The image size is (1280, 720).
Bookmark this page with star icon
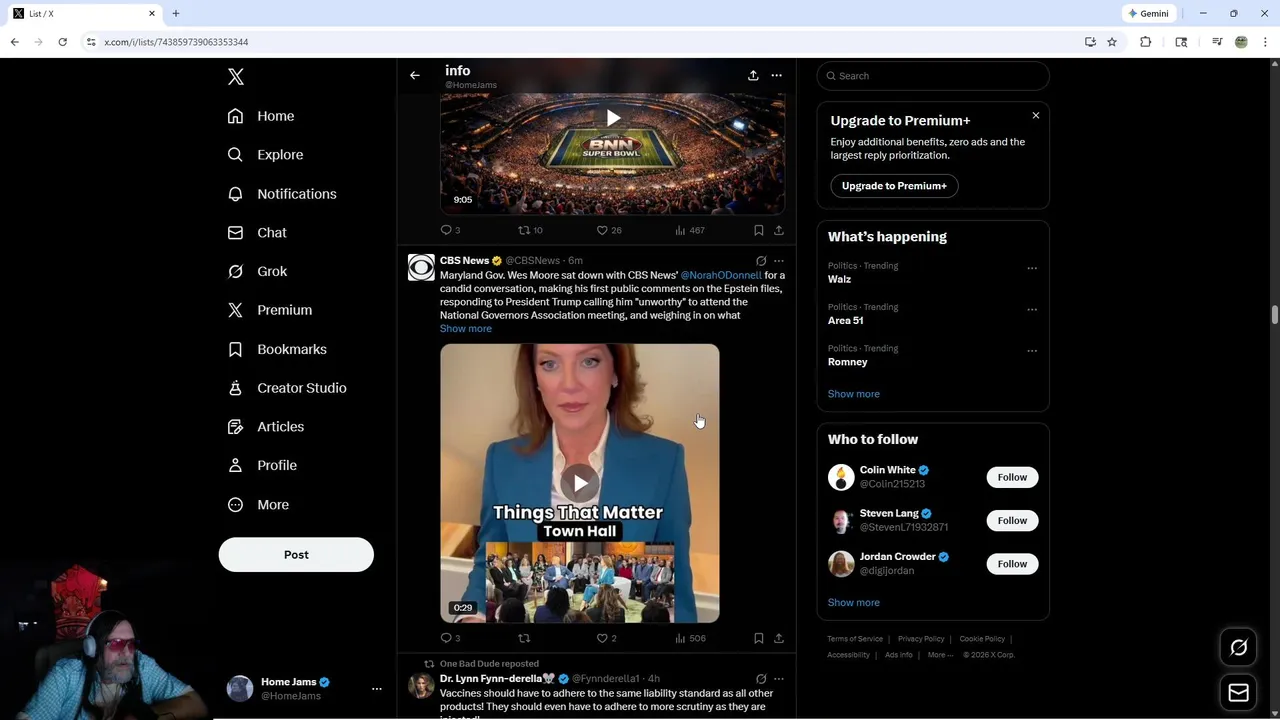point(1112,42)
